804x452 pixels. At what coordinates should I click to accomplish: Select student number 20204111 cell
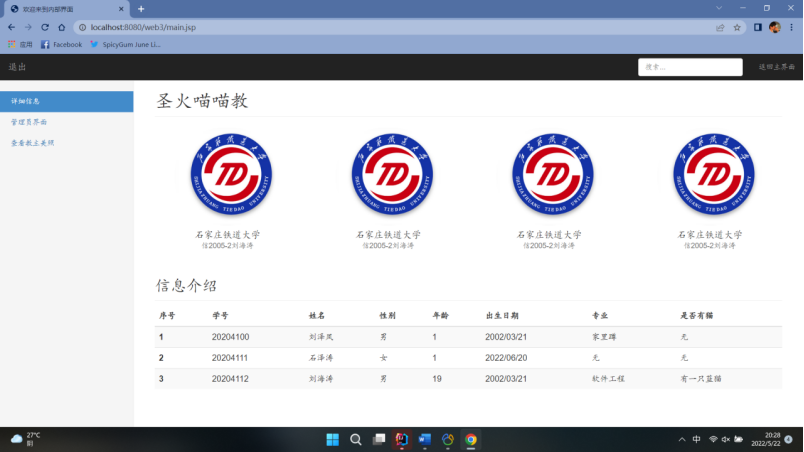[230, 358]
